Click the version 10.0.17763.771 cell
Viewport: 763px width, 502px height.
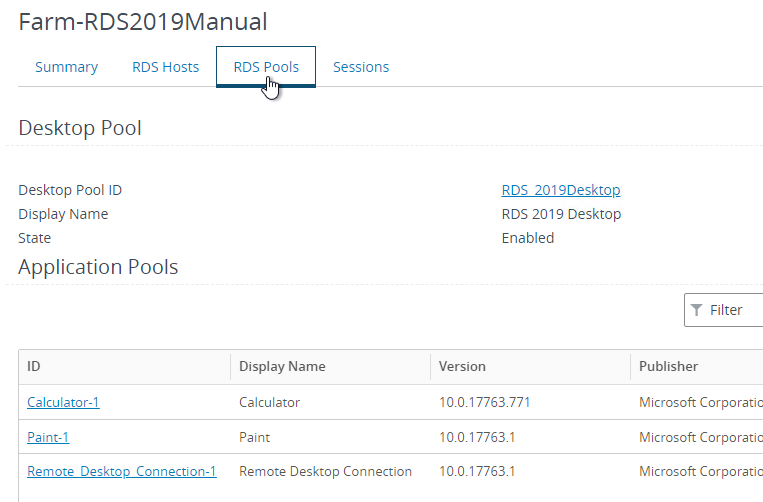coord(484,402)
